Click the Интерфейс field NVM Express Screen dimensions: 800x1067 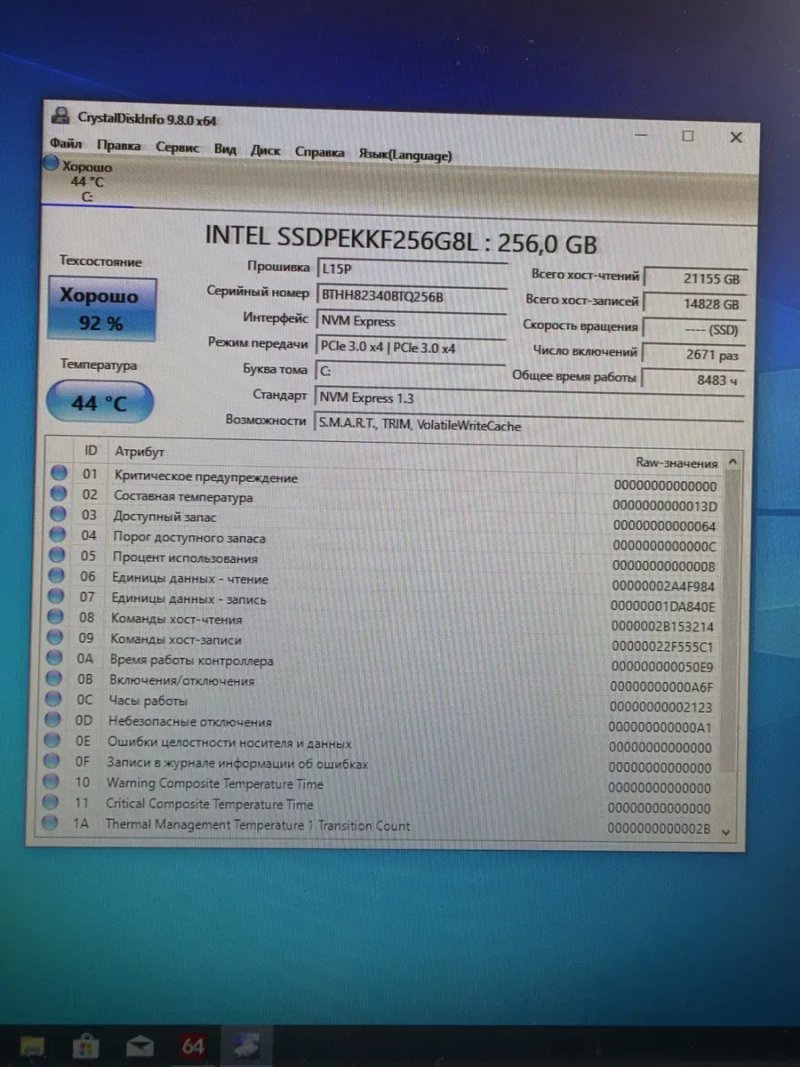click(x=412, y=321)
